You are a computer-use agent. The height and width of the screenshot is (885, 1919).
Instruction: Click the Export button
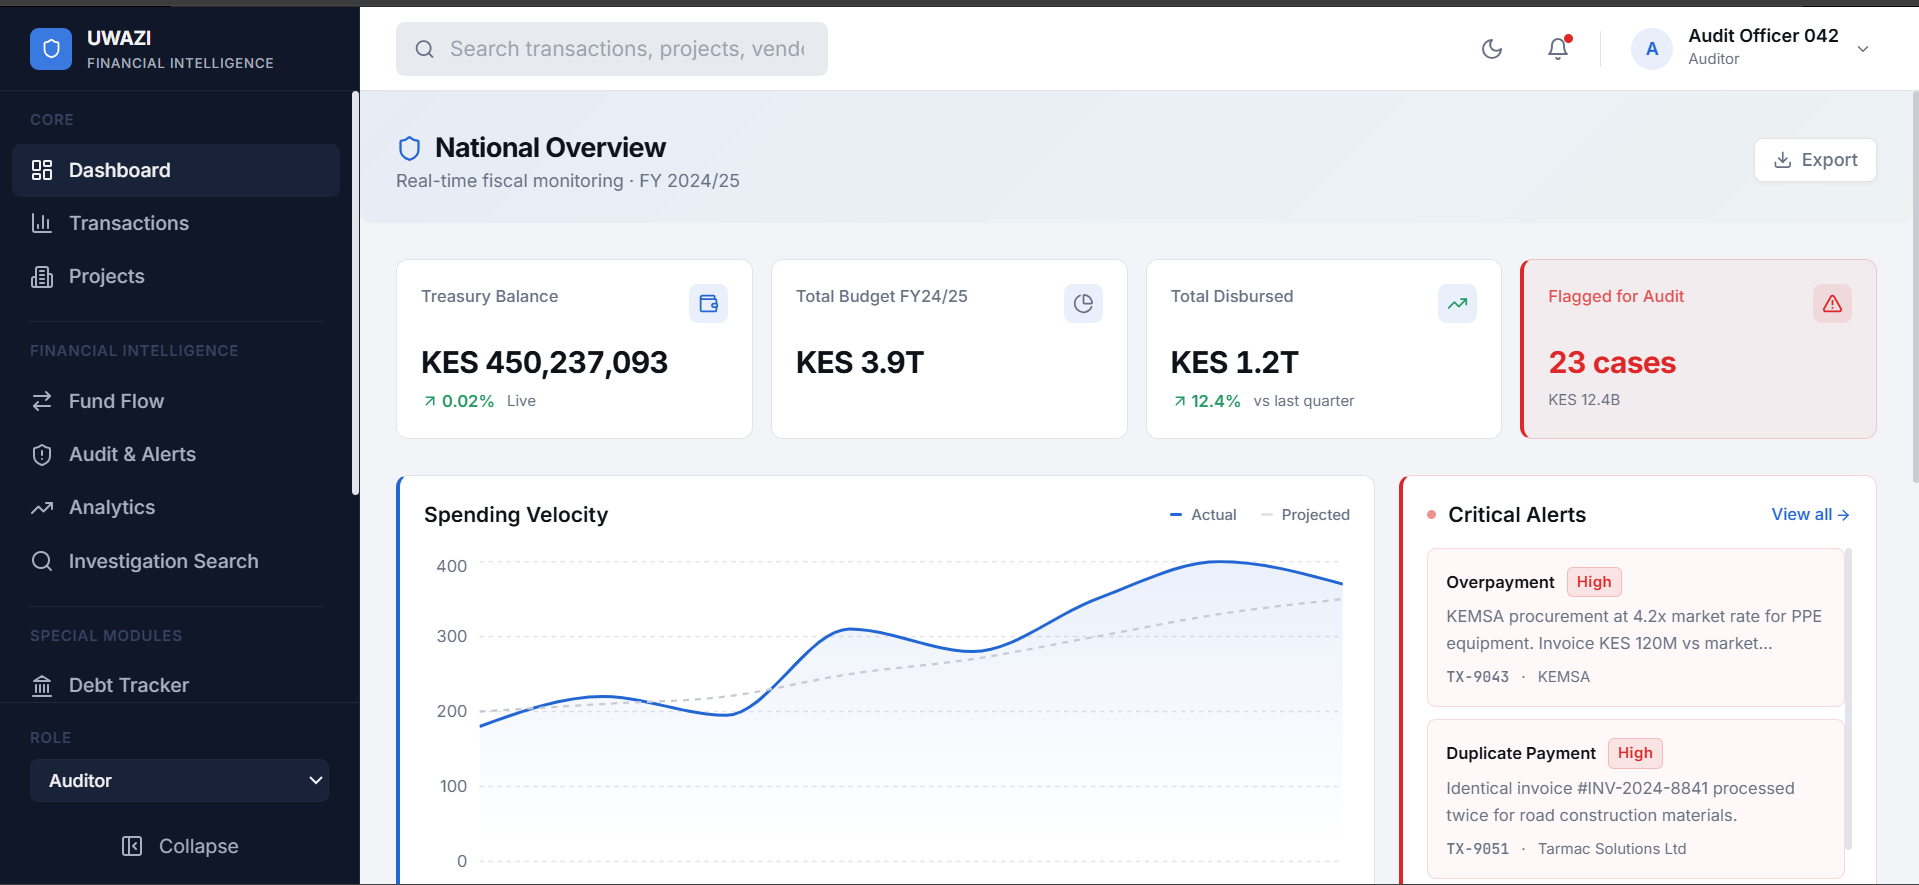1815,160
